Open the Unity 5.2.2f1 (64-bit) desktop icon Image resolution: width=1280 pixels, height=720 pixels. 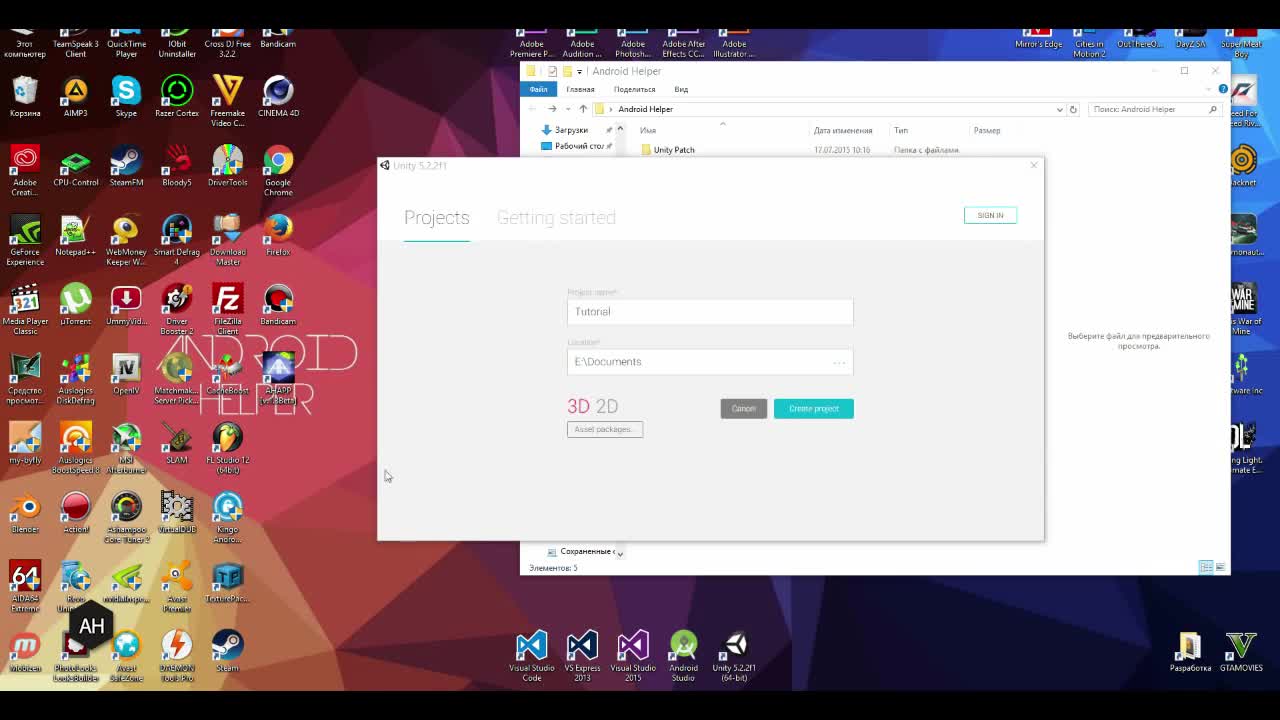[734, 656]
